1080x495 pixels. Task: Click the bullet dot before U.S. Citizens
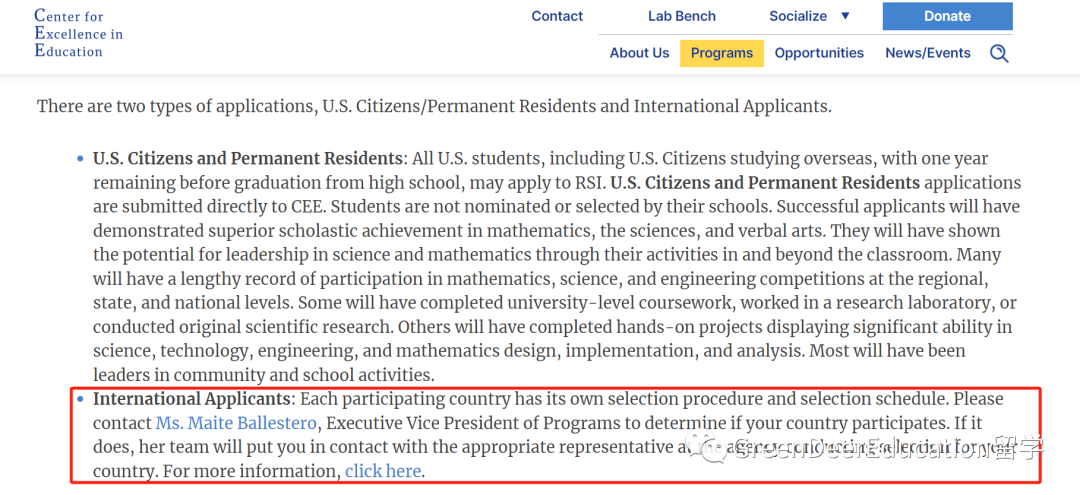81,159
